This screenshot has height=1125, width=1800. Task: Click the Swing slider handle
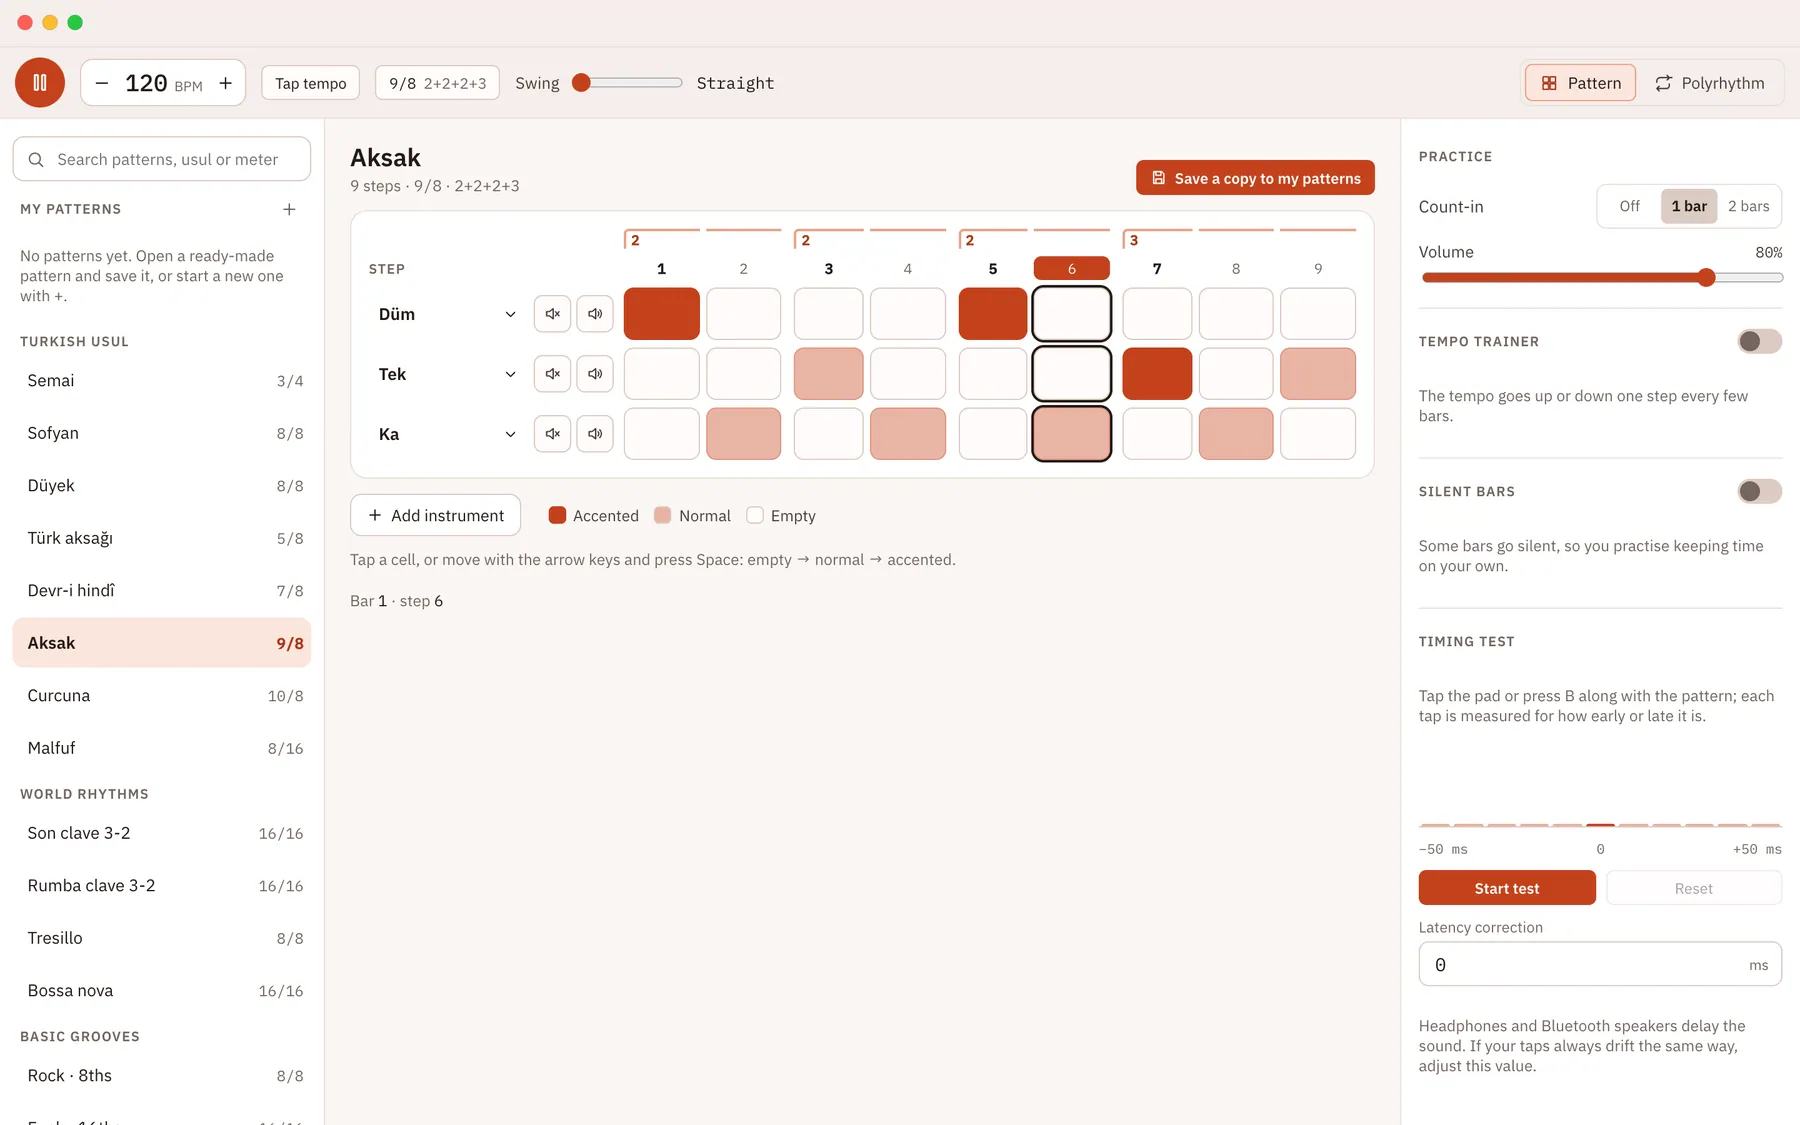pos(581,83)
